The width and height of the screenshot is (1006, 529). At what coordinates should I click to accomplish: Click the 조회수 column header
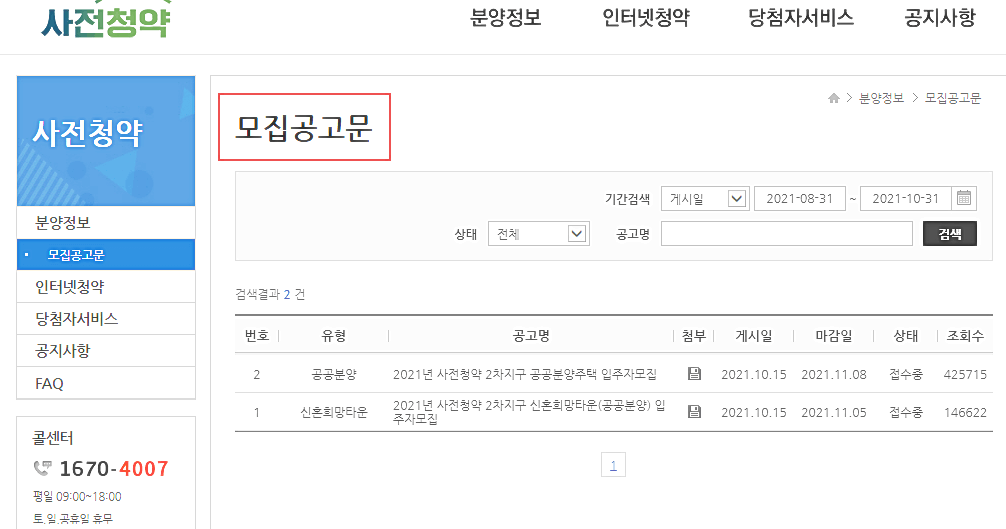[965, 336]
